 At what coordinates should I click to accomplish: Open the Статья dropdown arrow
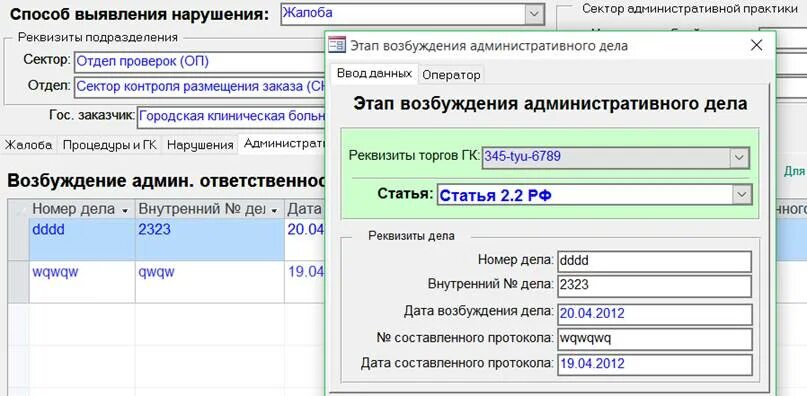(741, 194)
